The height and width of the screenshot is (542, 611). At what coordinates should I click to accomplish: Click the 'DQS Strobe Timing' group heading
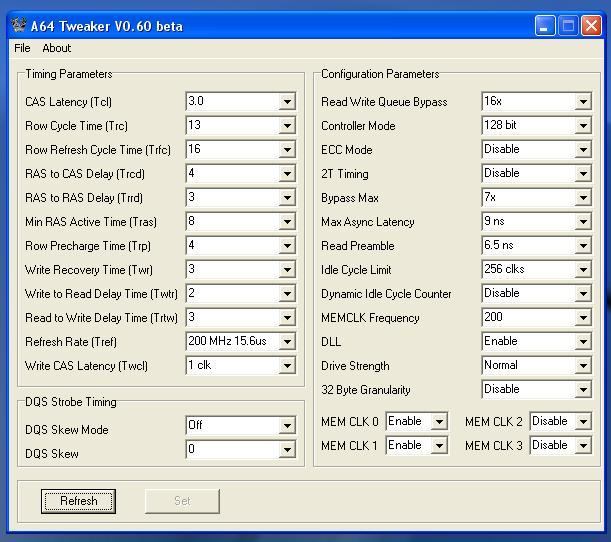(71, 402)
